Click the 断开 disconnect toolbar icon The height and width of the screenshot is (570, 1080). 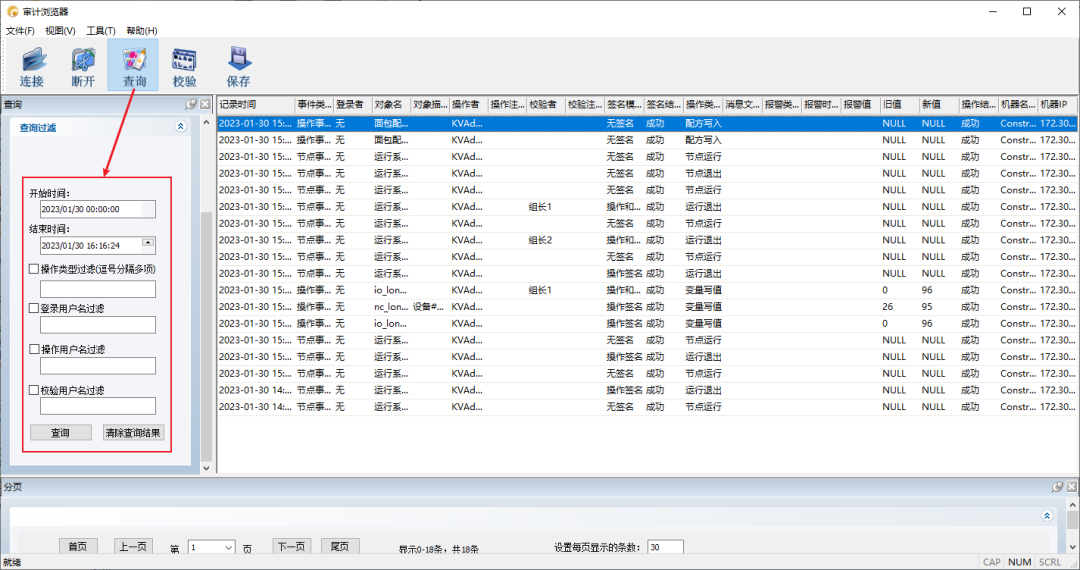(x=83, y=66)
